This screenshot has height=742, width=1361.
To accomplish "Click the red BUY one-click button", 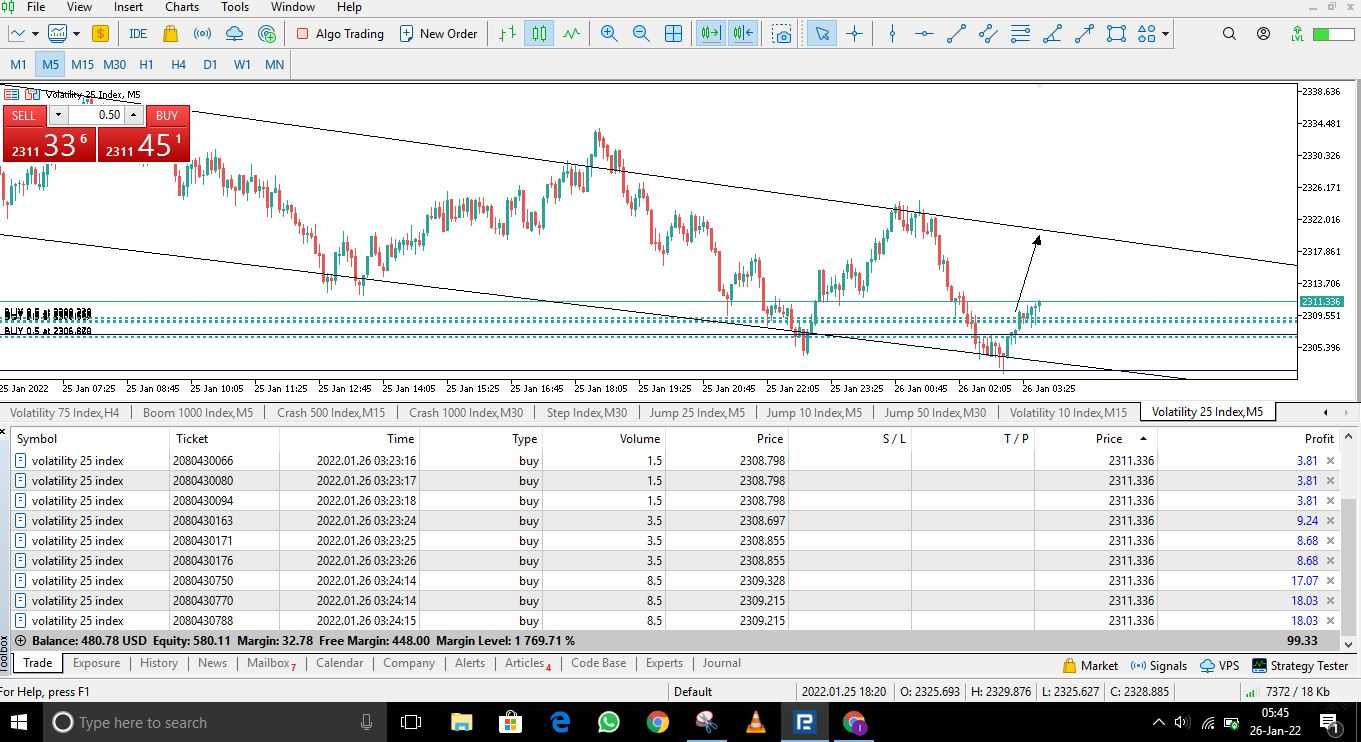I will point(166,115).
